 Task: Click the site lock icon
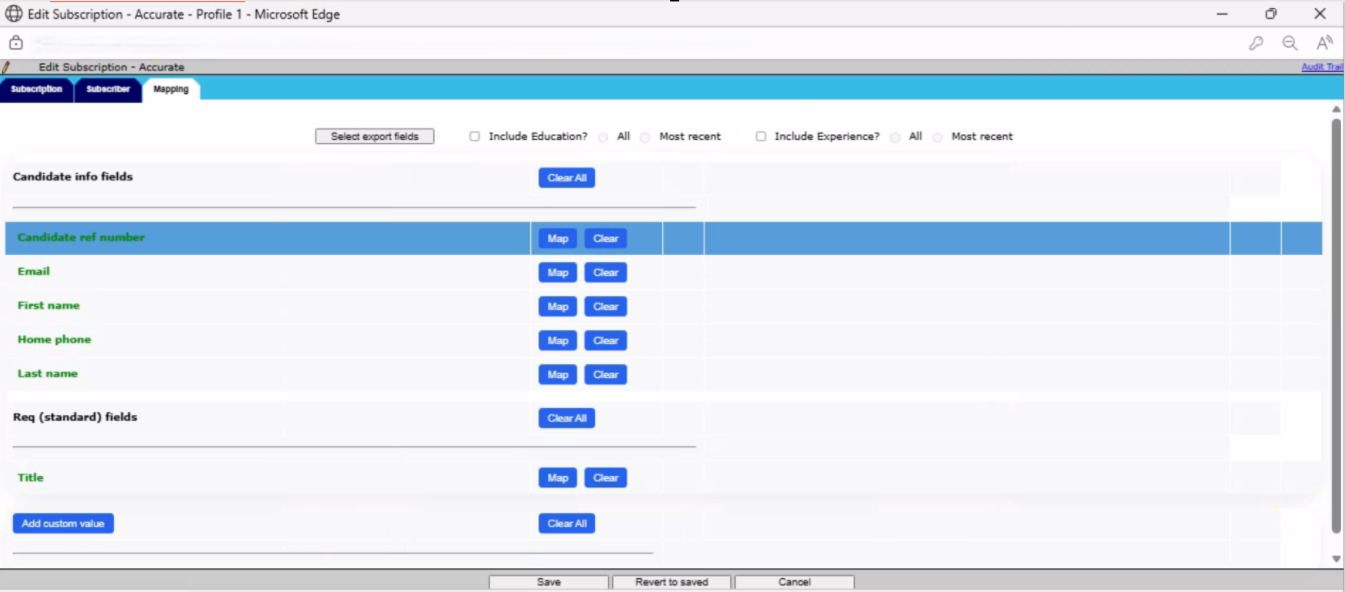[16, 43]
